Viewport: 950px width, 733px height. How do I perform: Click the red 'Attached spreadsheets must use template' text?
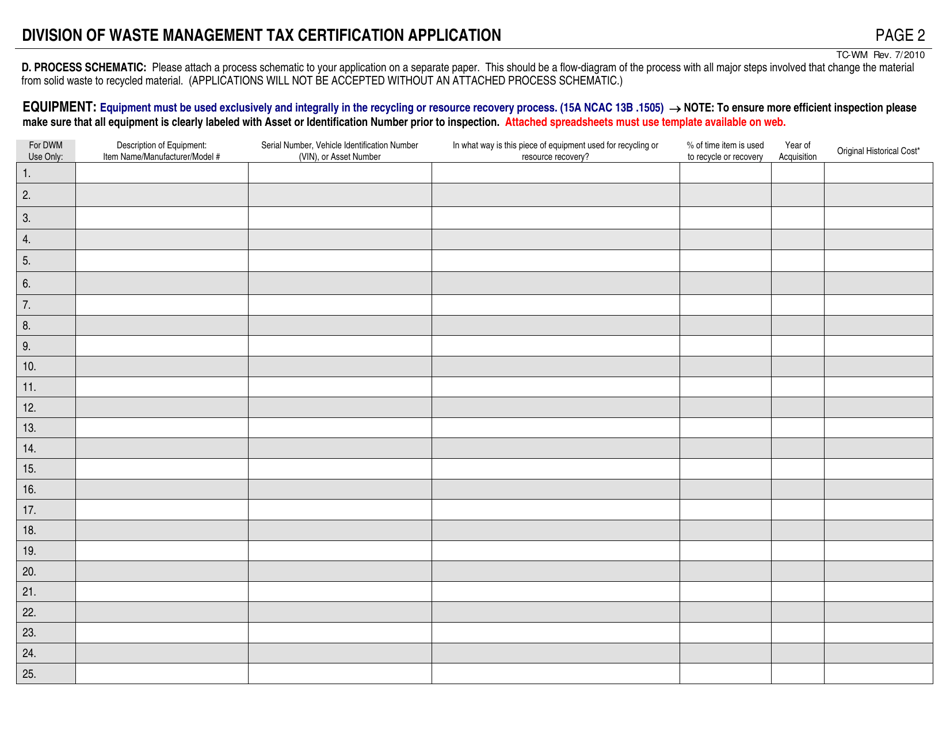[645, 122]
